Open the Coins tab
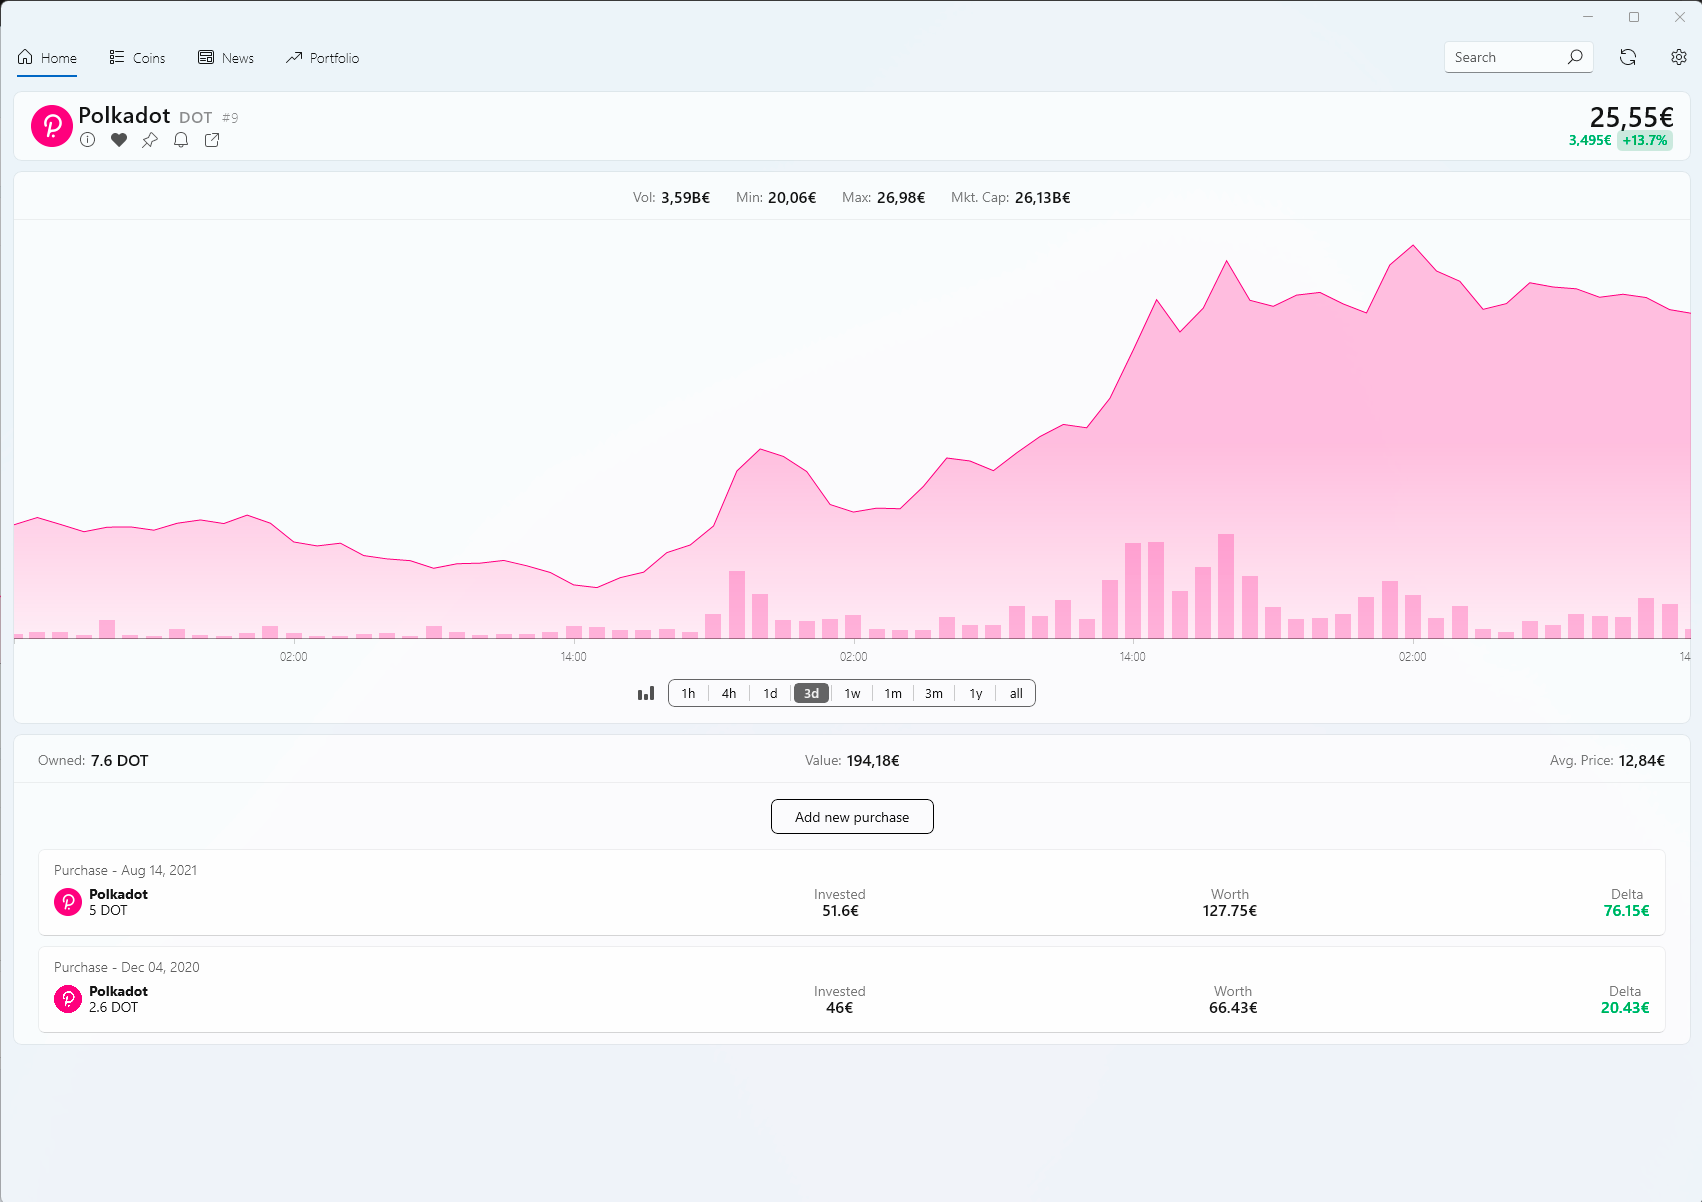 pos(137,58)
